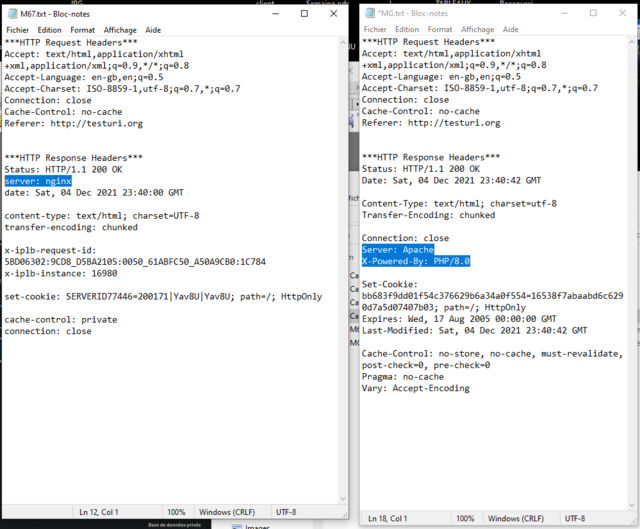This screenshot has height=529, width=640.
Task: Click scroll-down arrow in M67.txt window
Action: pyautogui.click(x=343, y=499)
